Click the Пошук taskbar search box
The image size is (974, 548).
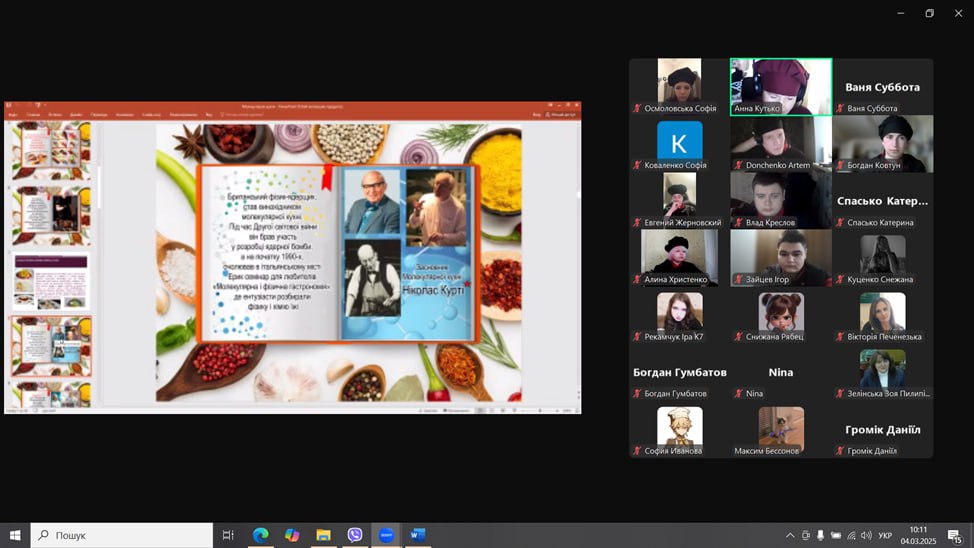(x=122, y=535)
